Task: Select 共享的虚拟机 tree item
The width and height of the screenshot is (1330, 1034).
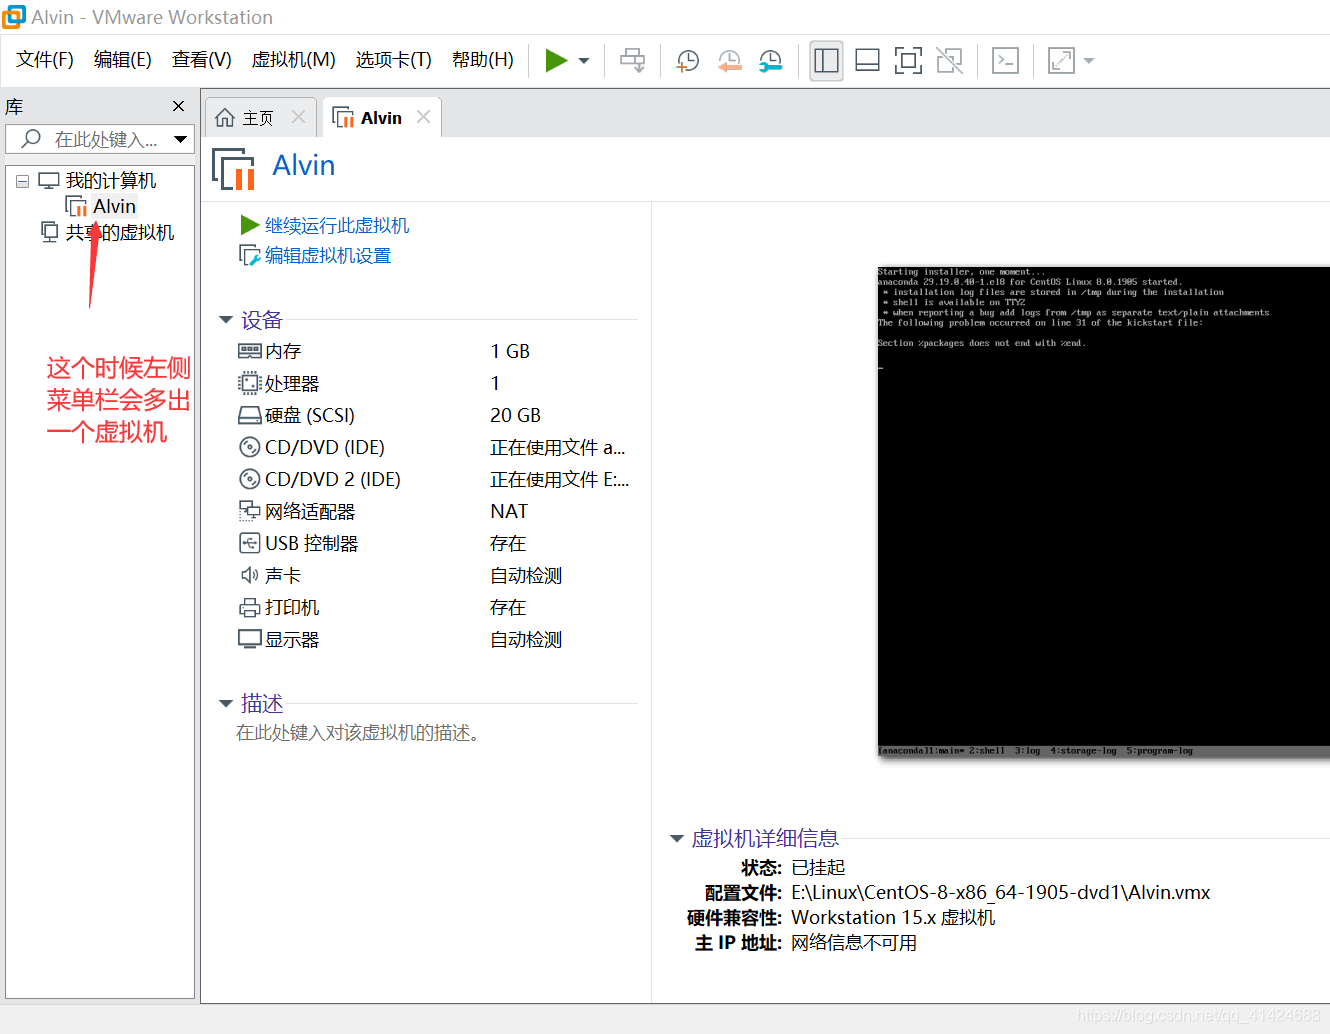Action: coord(120,232)
